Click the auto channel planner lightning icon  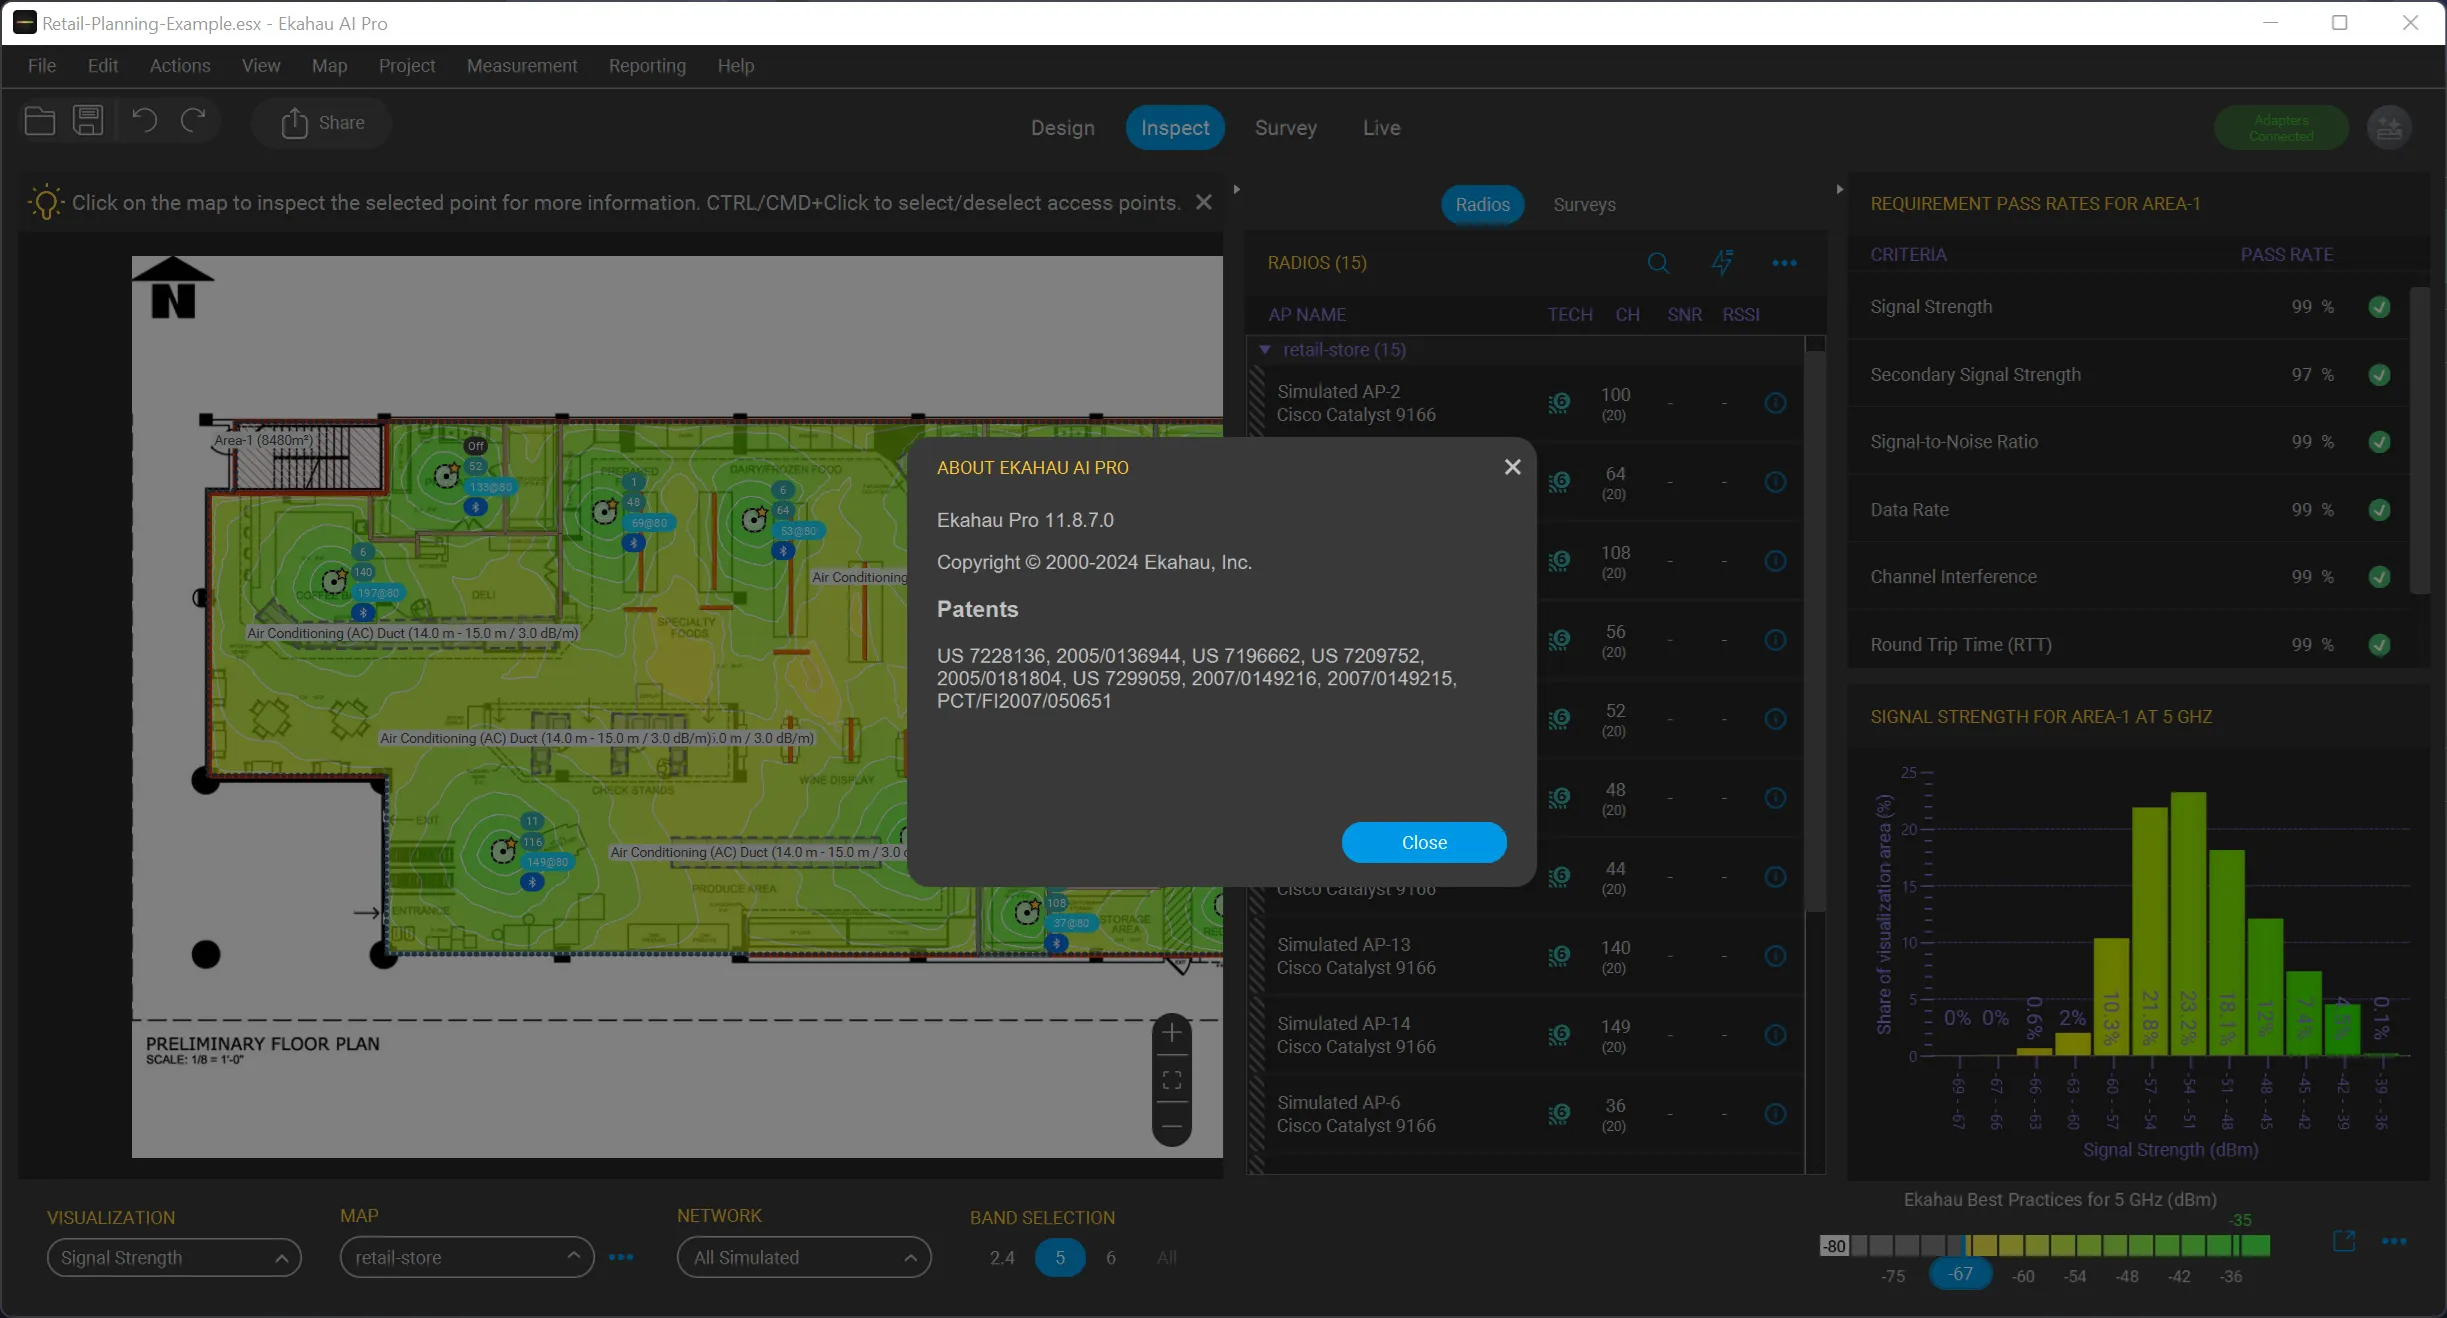pos(1722,263)
